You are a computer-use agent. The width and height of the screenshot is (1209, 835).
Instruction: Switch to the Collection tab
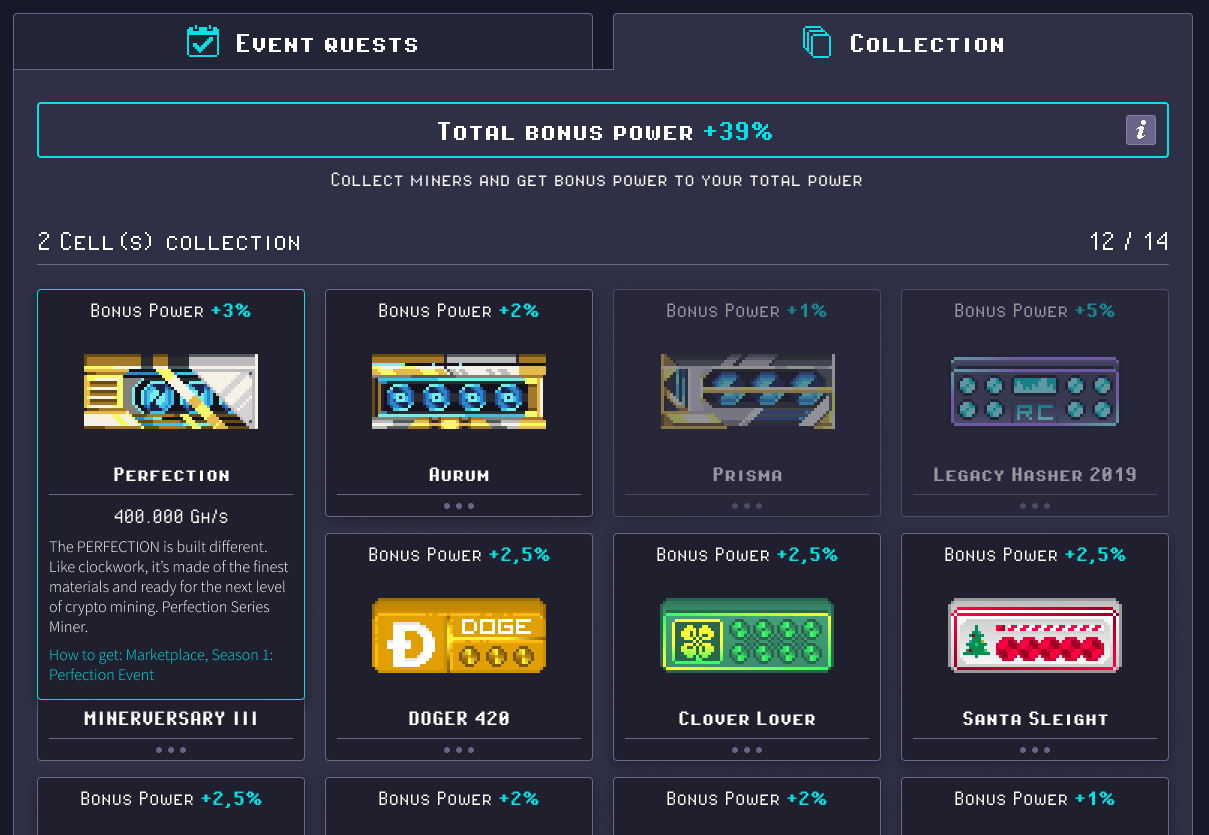pos(903,42)
